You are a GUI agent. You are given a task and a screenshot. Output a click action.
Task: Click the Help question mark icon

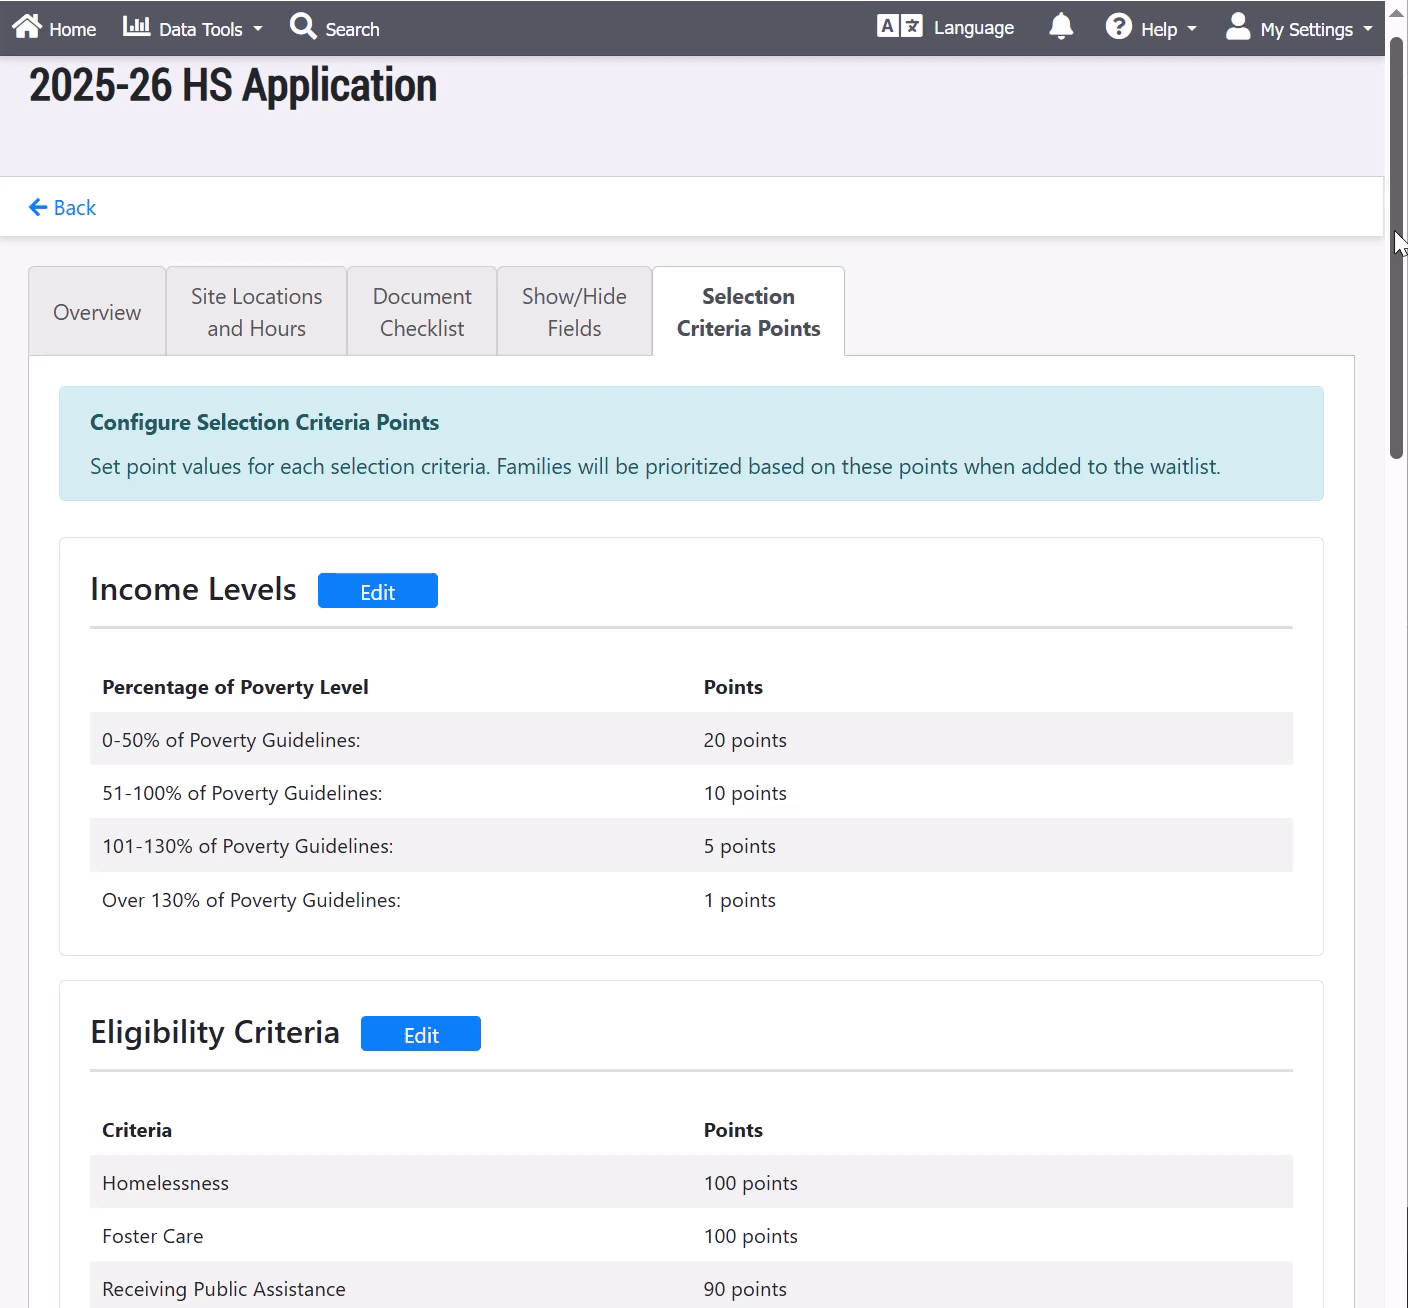1118,26
